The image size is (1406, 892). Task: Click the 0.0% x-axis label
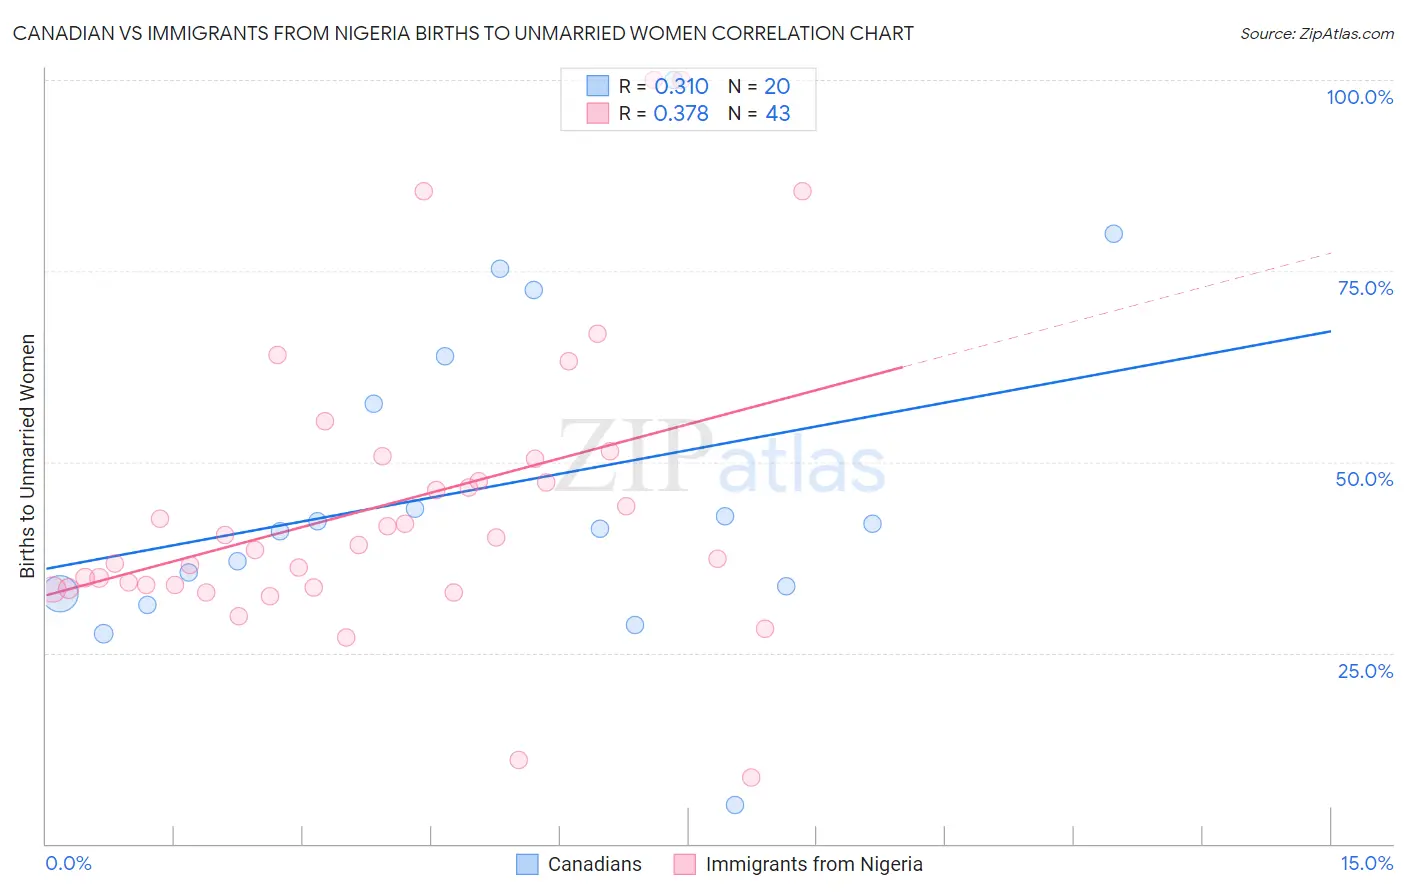coord(68,863)
